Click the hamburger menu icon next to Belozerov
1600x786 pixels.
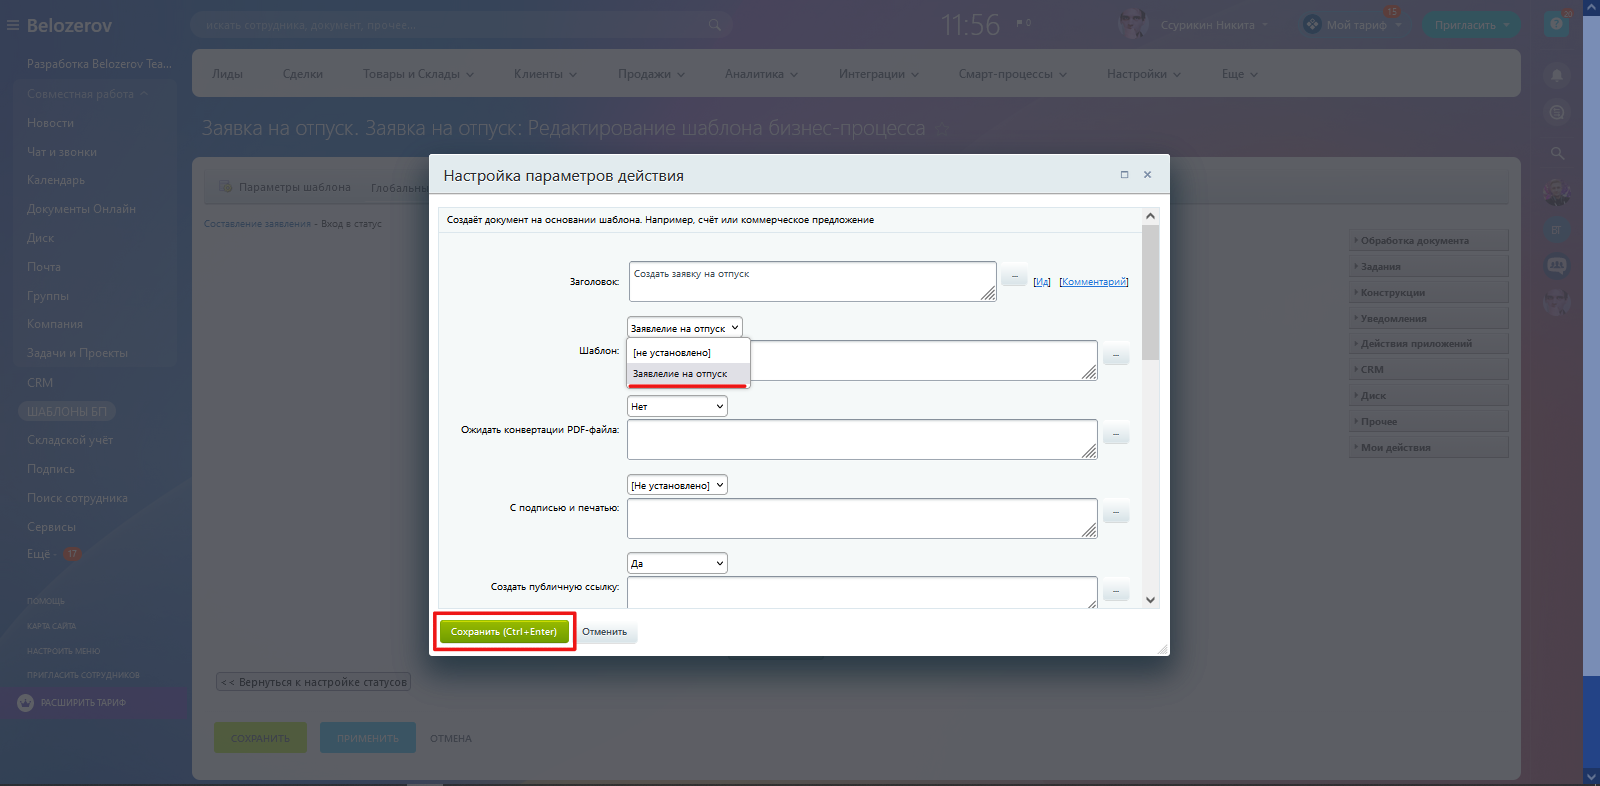click(x=13, y=25)
